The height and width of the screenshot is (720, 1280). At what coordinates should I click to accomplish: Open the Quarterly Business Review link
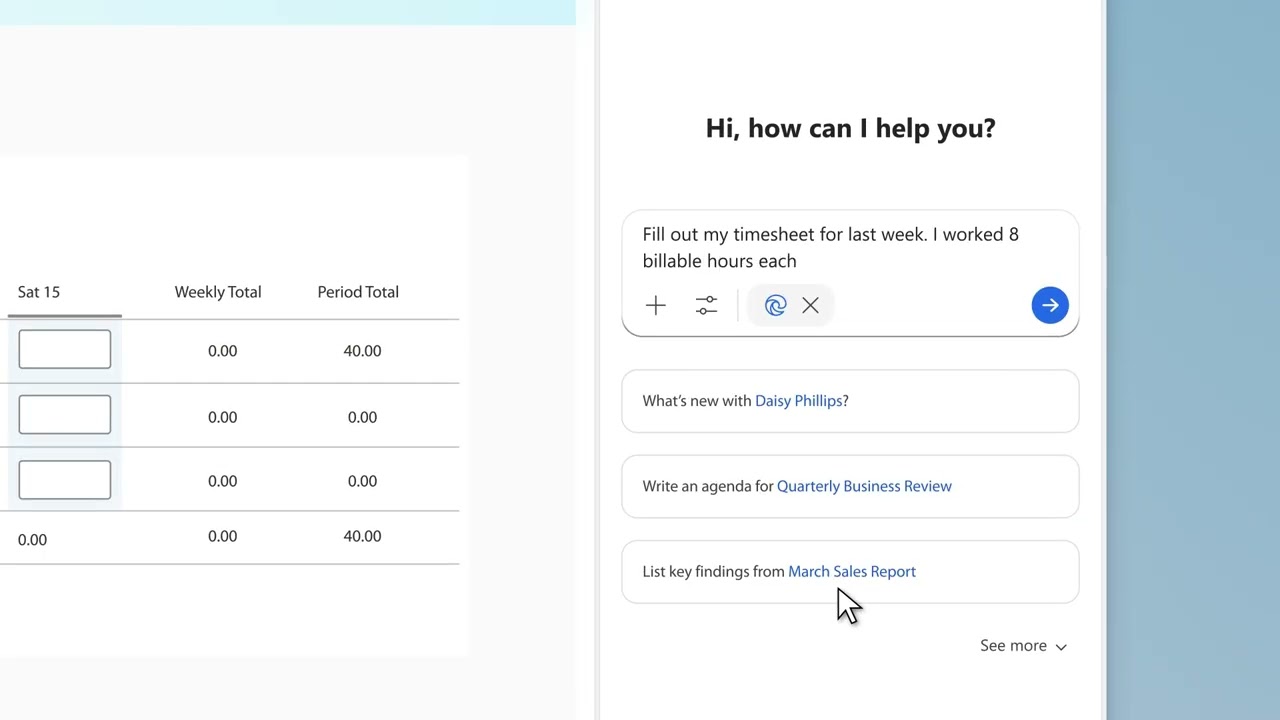point(864,486)
